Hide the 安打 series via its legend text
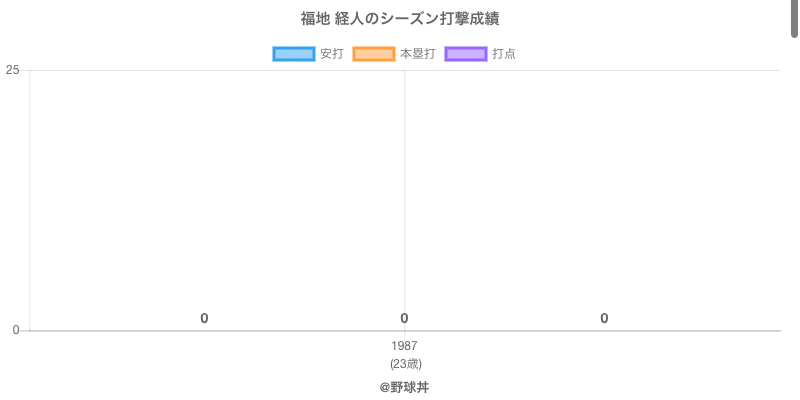The image size is (800, 400). [x=331, y=54]
